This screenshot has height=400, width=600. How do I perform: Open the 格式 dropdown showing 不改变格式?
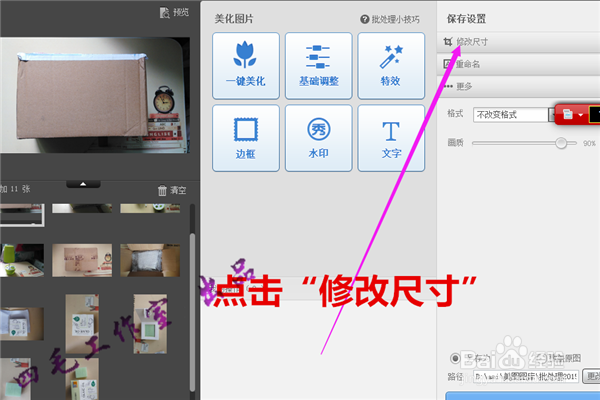pyautogui.click(x=515, y=114)
